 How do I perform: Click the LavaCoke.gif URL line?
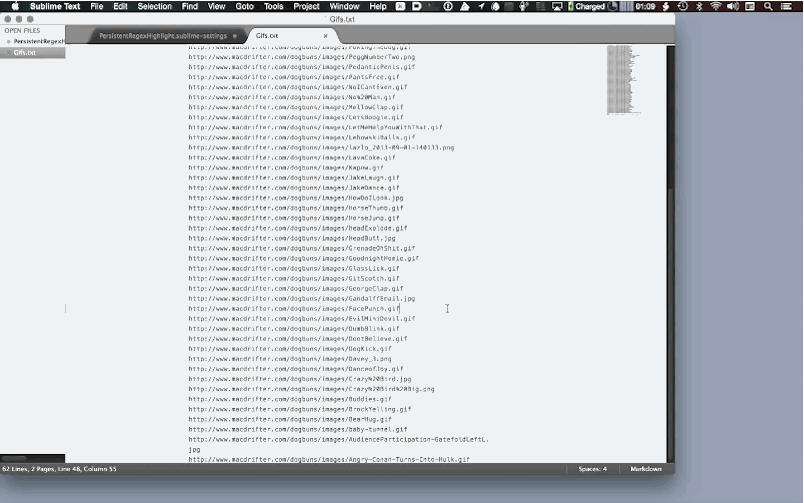(292, 157)
